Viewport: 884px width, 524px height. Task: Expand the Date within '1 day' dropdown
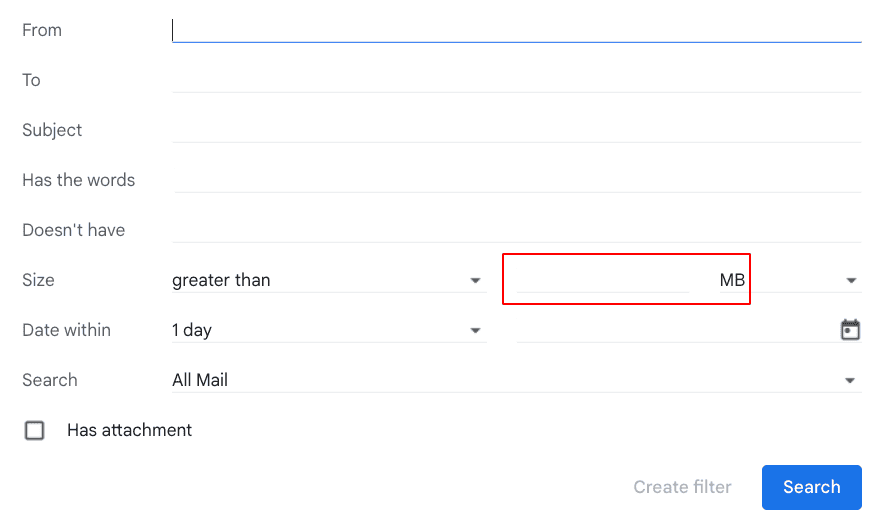tap(329, 330)
